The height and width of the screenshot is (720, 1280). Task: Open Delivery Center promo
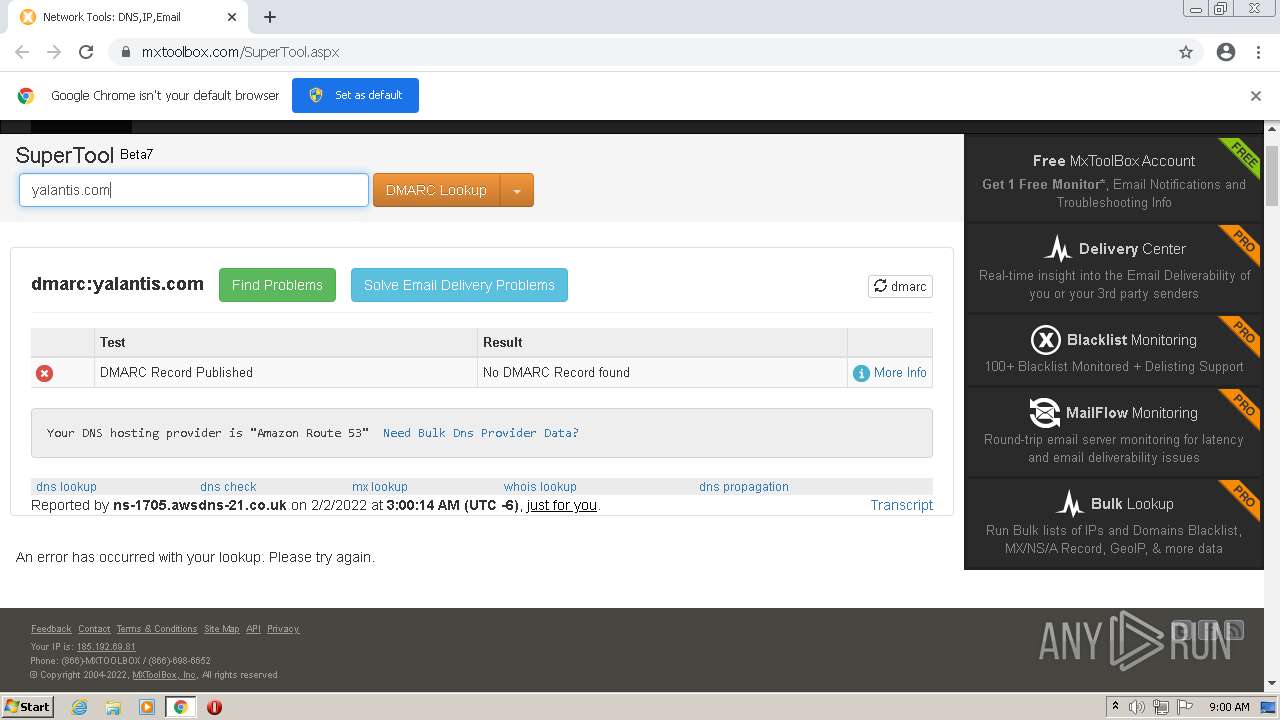[1114, 268]
